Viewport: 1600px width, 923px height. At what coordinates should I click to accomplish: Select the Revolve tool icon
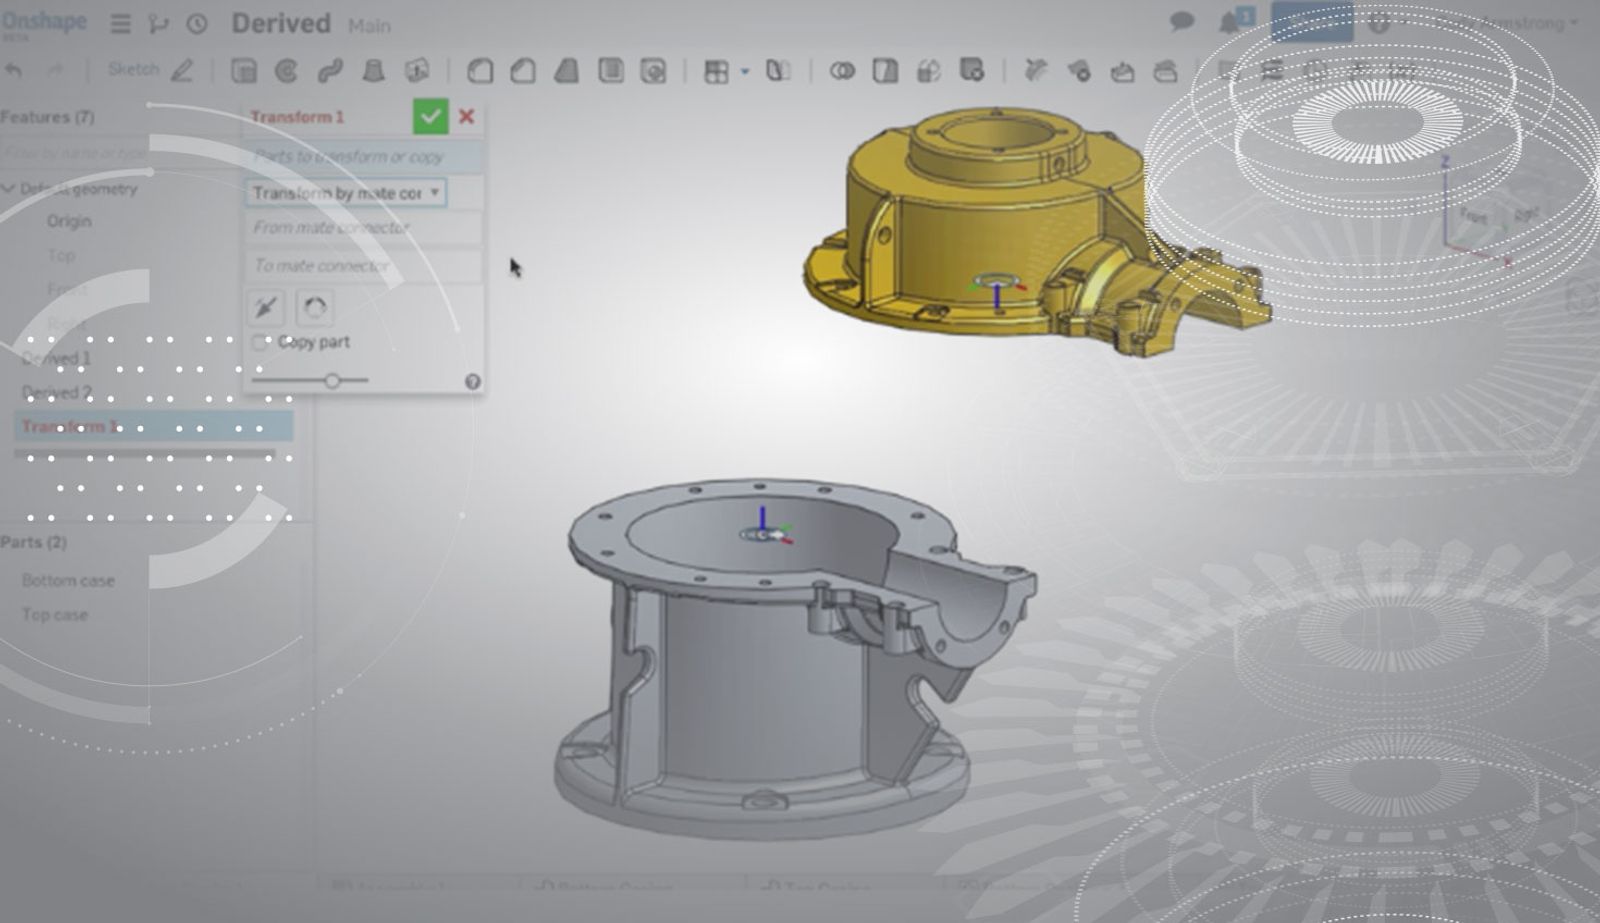click(287, 71)
